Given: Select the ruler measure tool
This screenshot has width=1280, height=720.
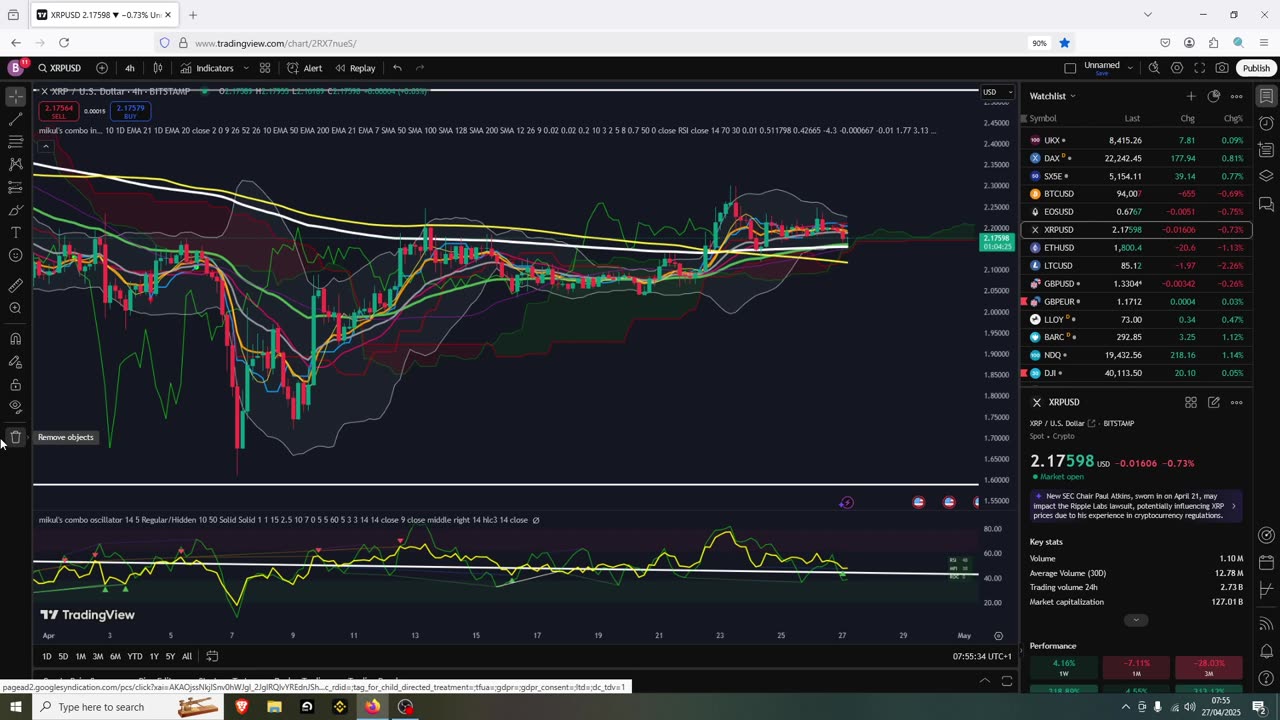Looking at the screenshot, I should coord(15,285).
